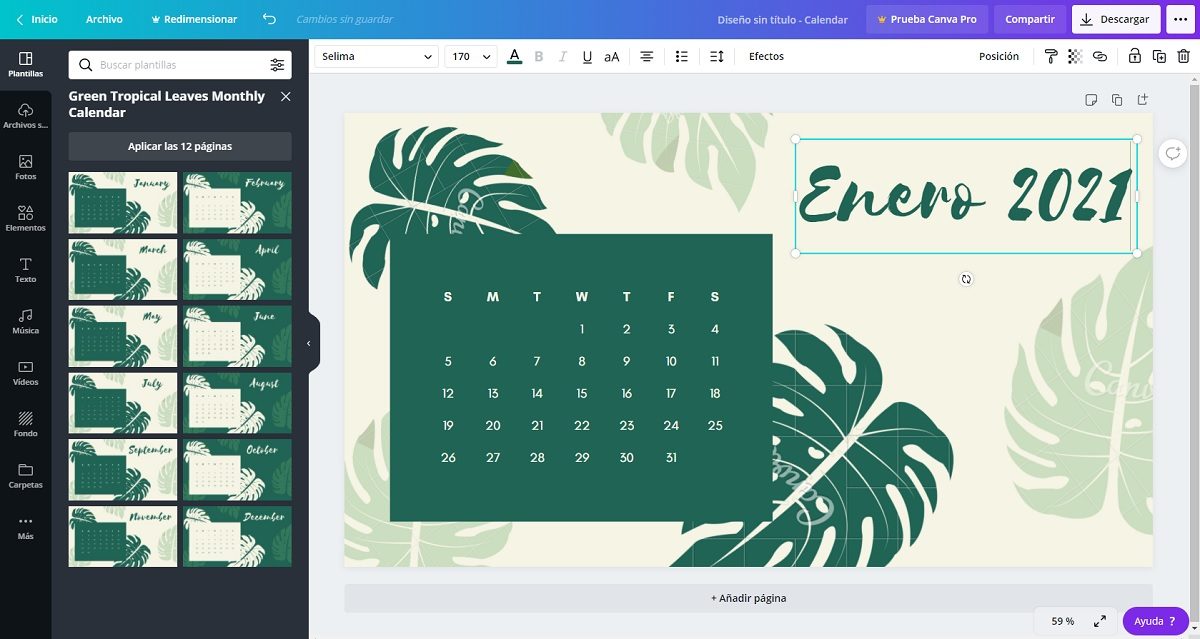Screen dimensions: 1200x639
Task: Toggle the lock on selected element
Action: tap(1134, 56)
